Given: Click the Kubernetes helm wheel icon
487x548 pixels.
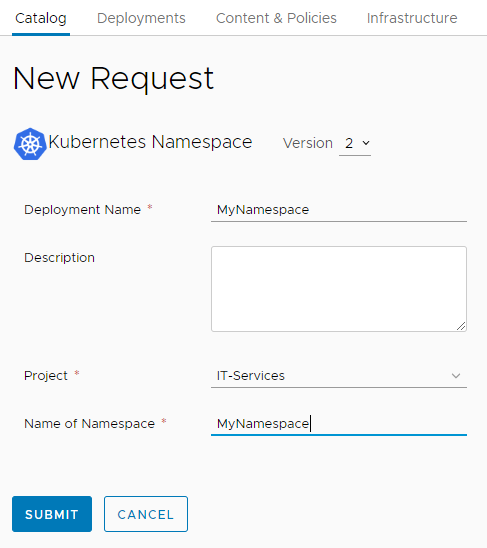Looking at the screenshot, I should coord(30,144).
